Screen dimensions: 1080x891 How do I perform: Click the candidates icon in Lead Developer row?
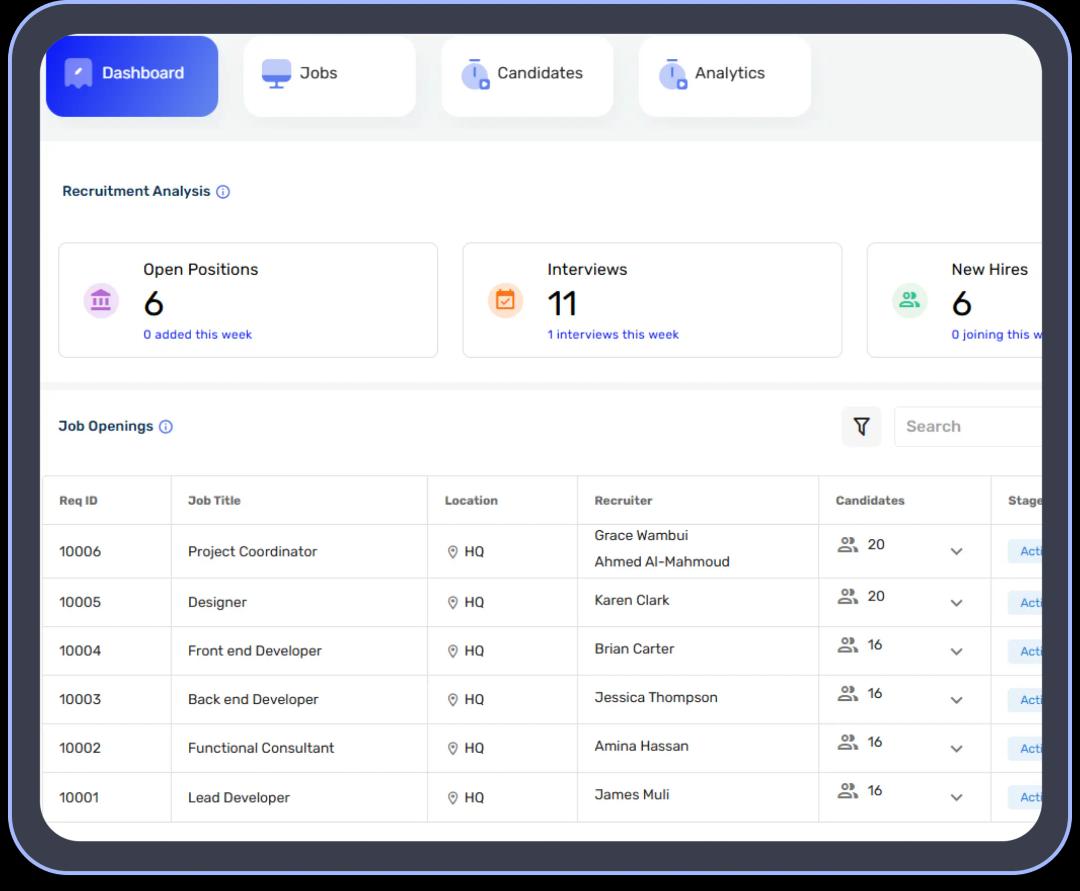click(x=847, y=791)
